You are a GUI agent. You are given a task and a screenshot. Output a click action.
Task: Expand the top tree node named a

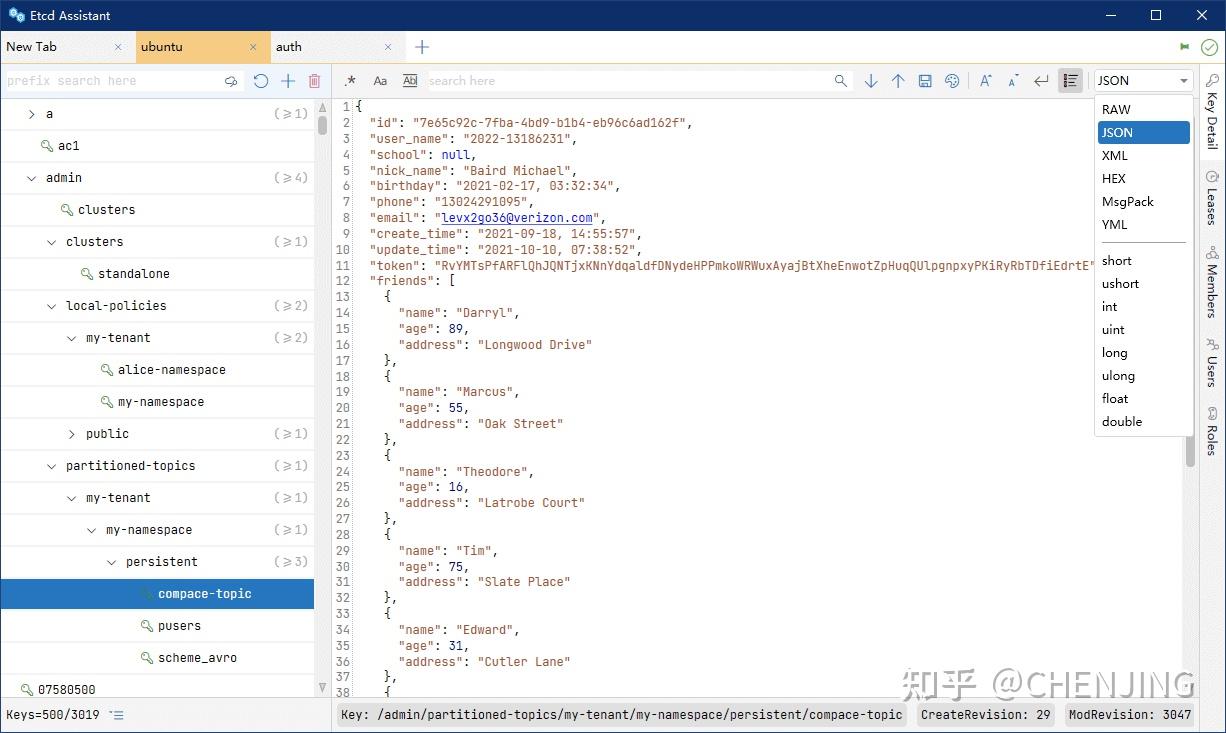31,113
